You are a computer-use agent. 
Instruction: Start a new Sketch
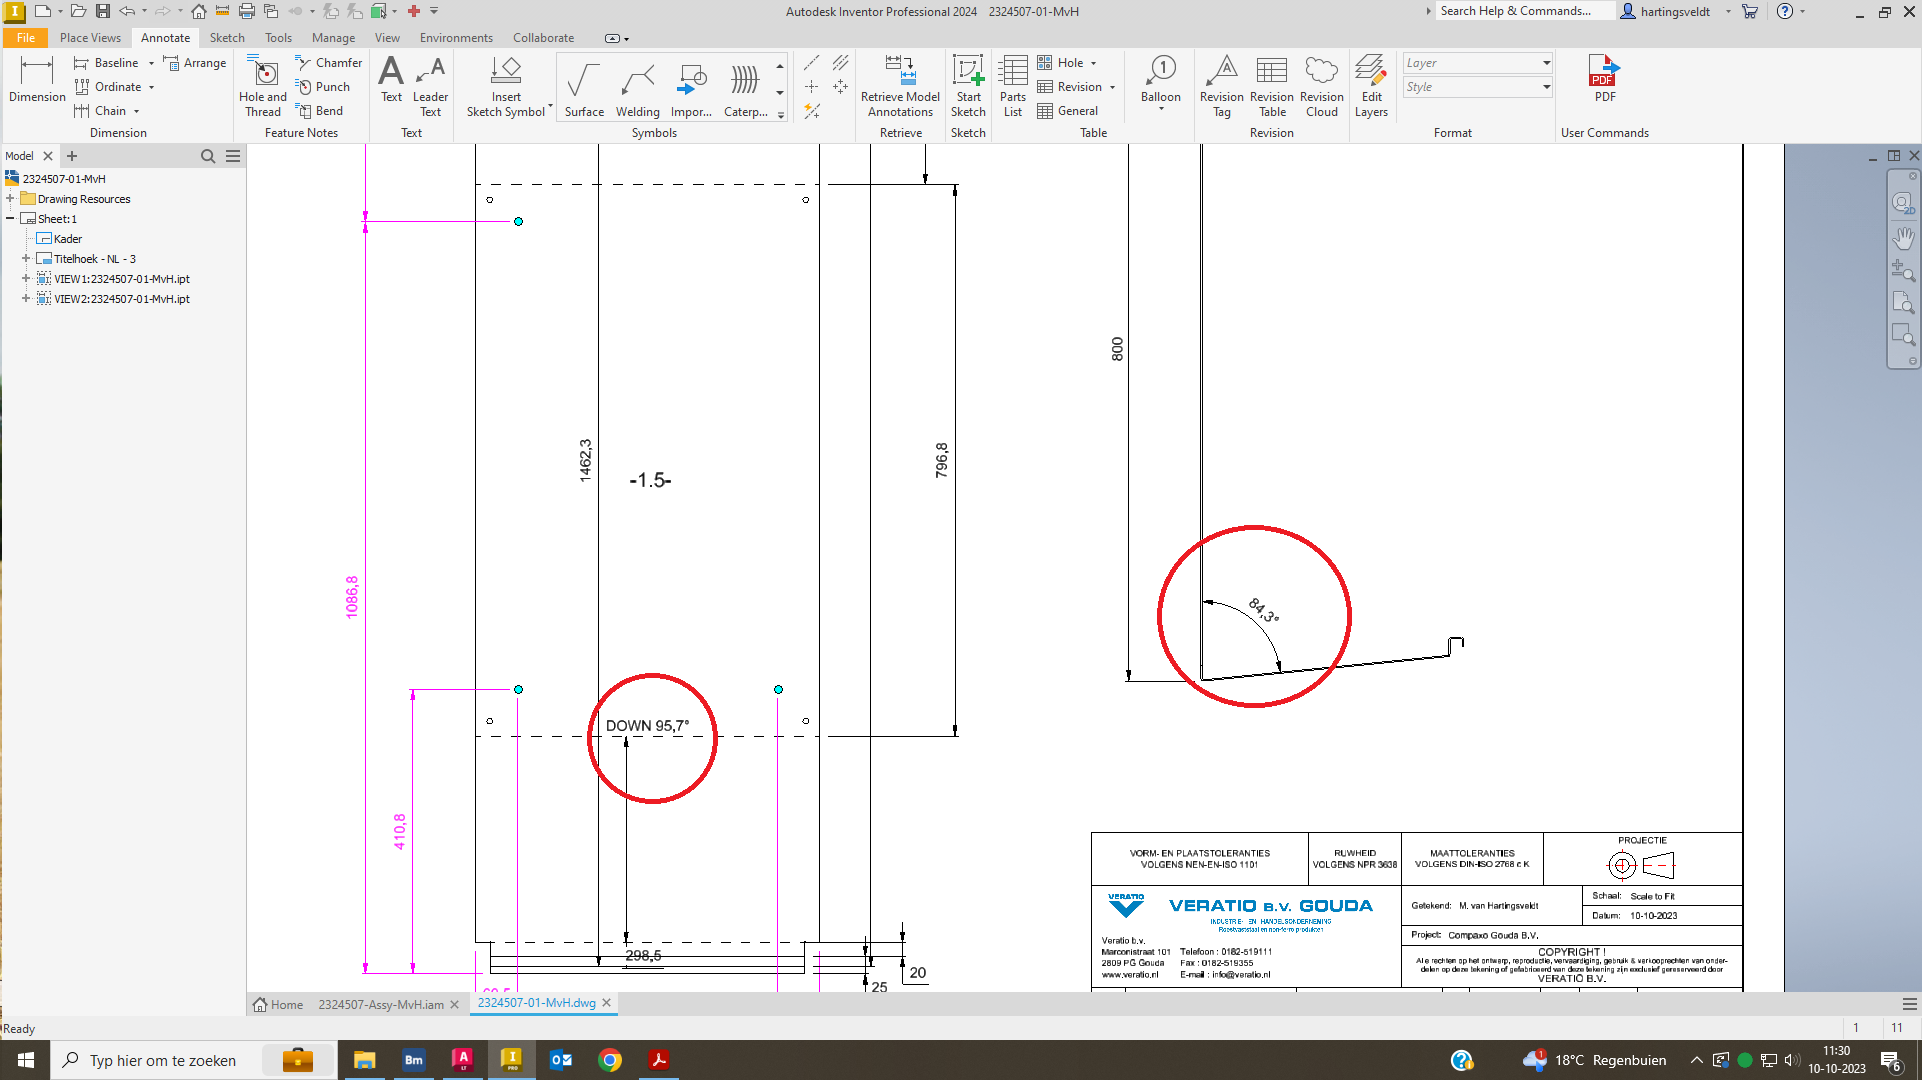(x=967, y=86)
